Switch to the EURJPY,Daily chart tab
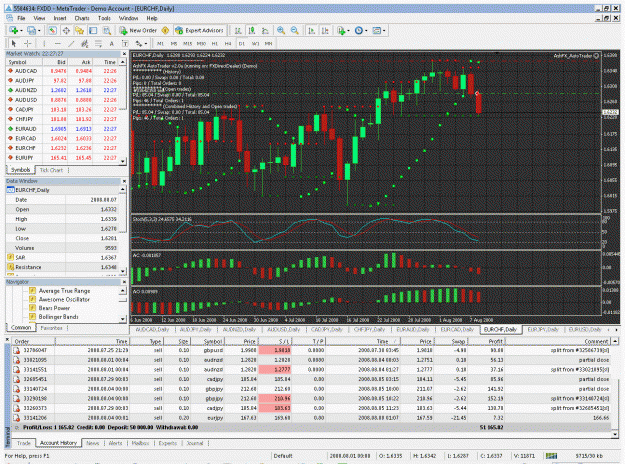 [542, 329]
